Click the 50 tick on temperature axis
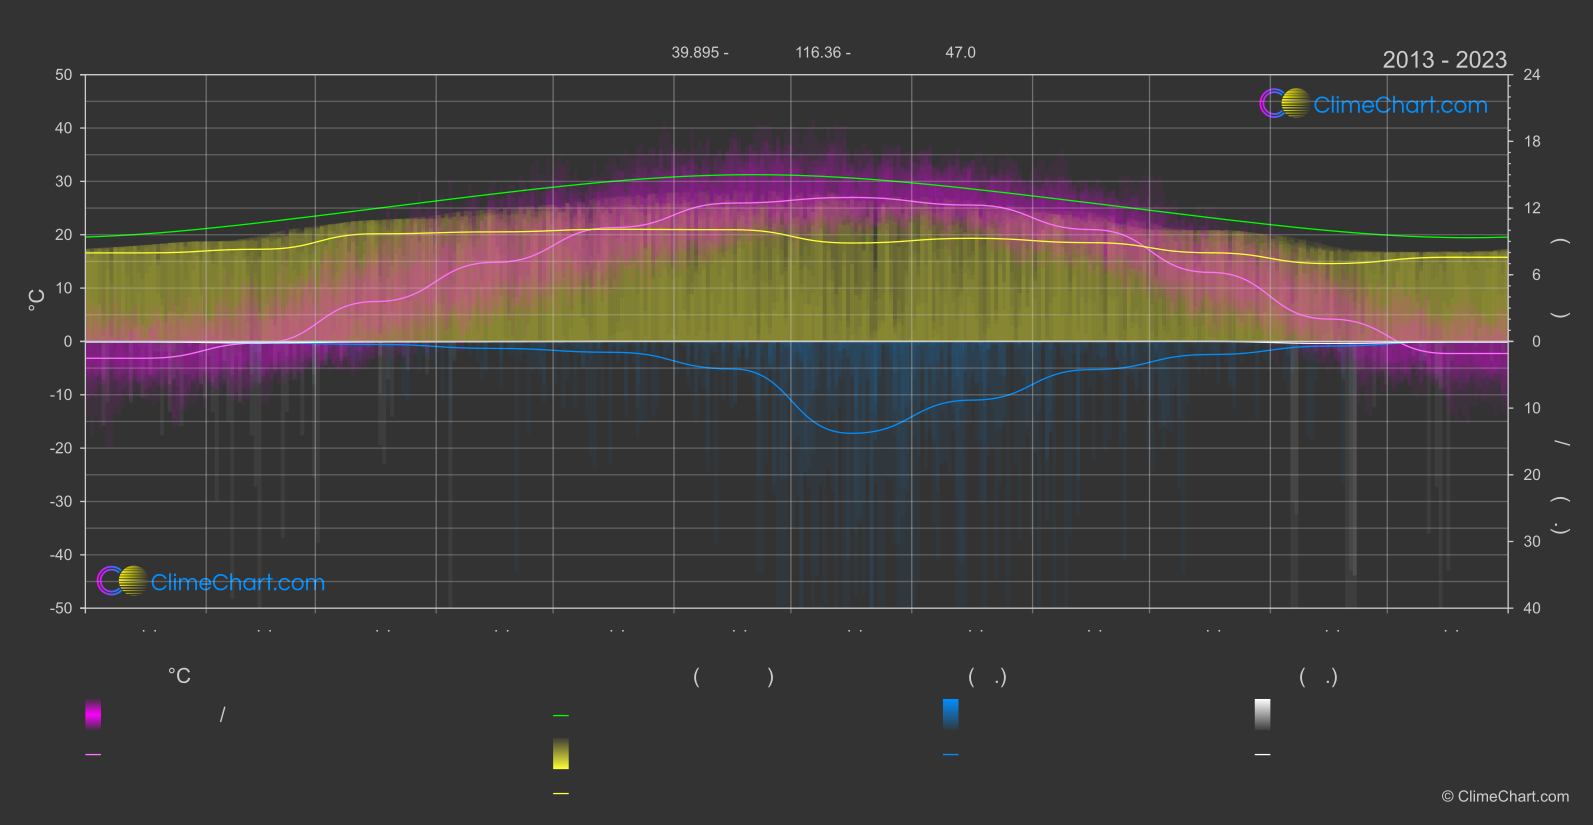Image resolution: width=1593 pixels, height=825 pixels. click(64, 75)
